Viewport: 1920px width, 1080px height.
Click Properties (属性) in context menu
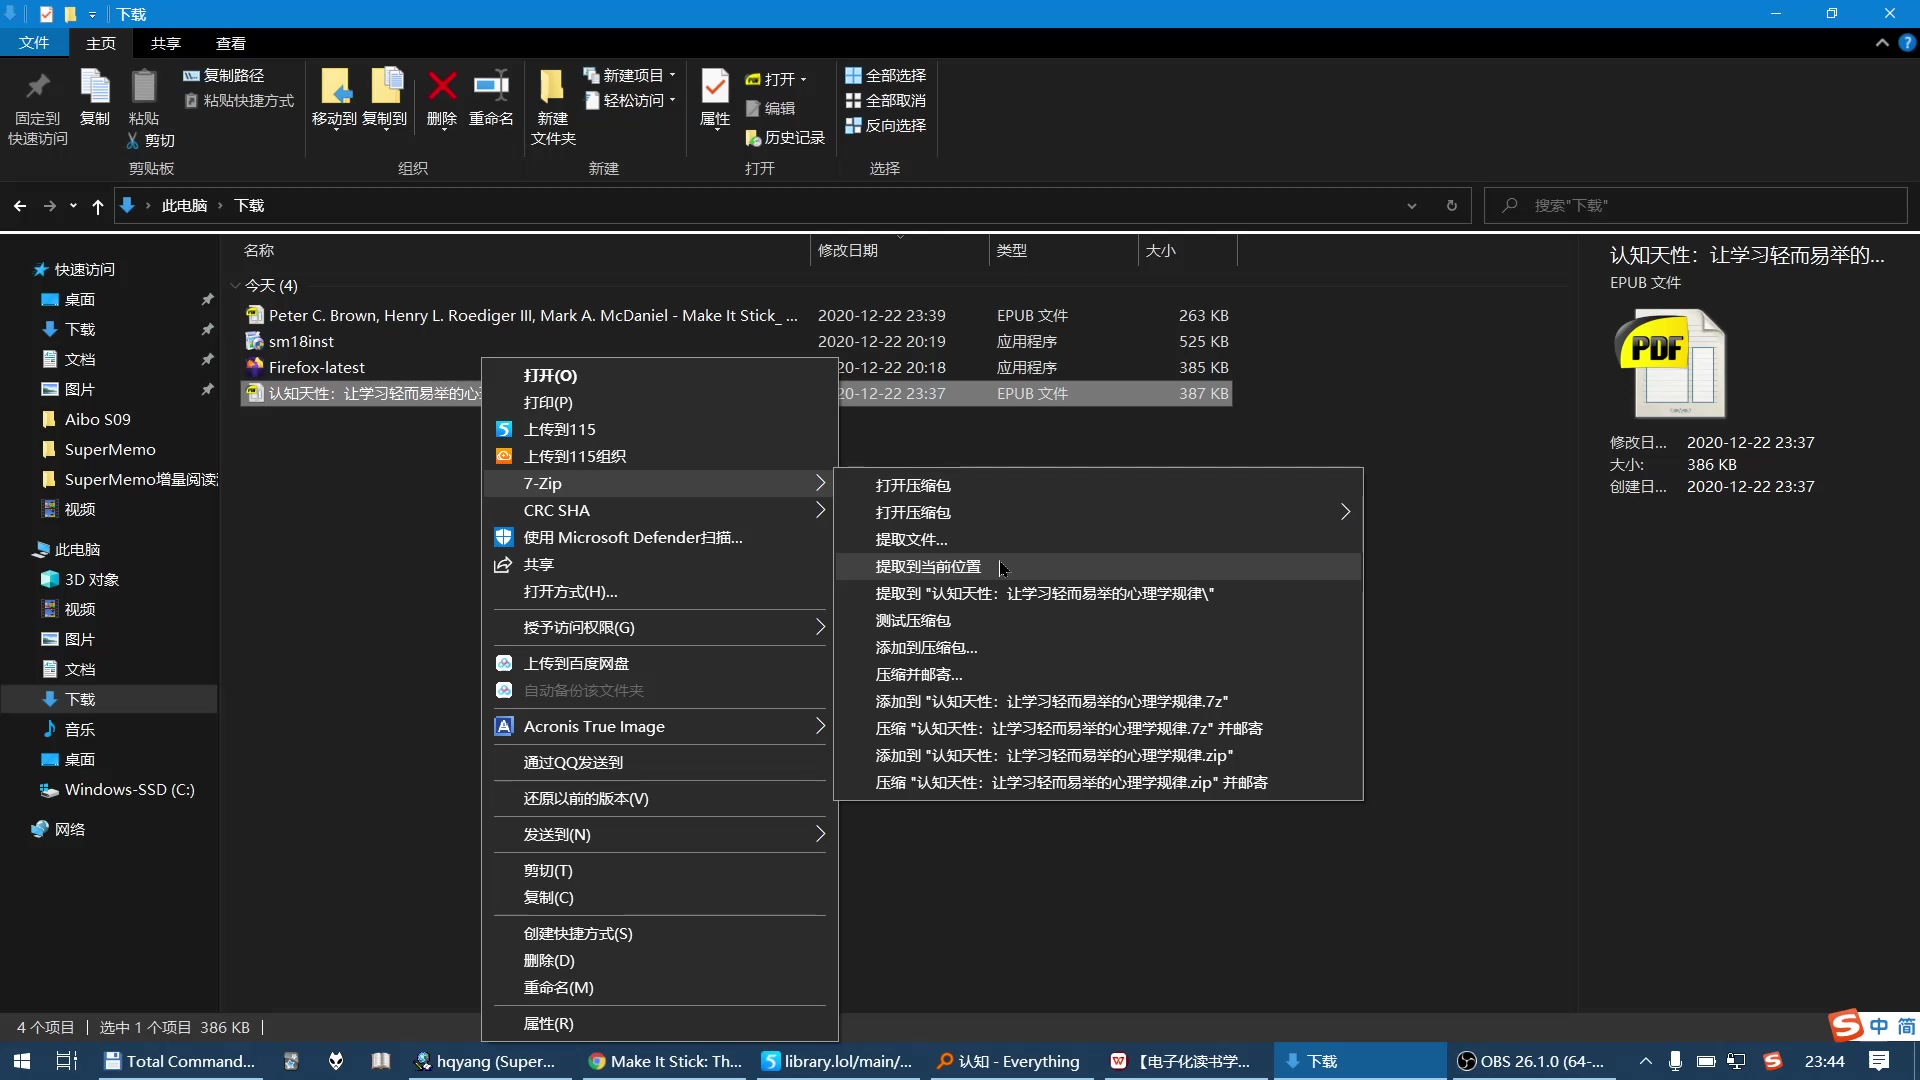click(x=659, y=1024)
